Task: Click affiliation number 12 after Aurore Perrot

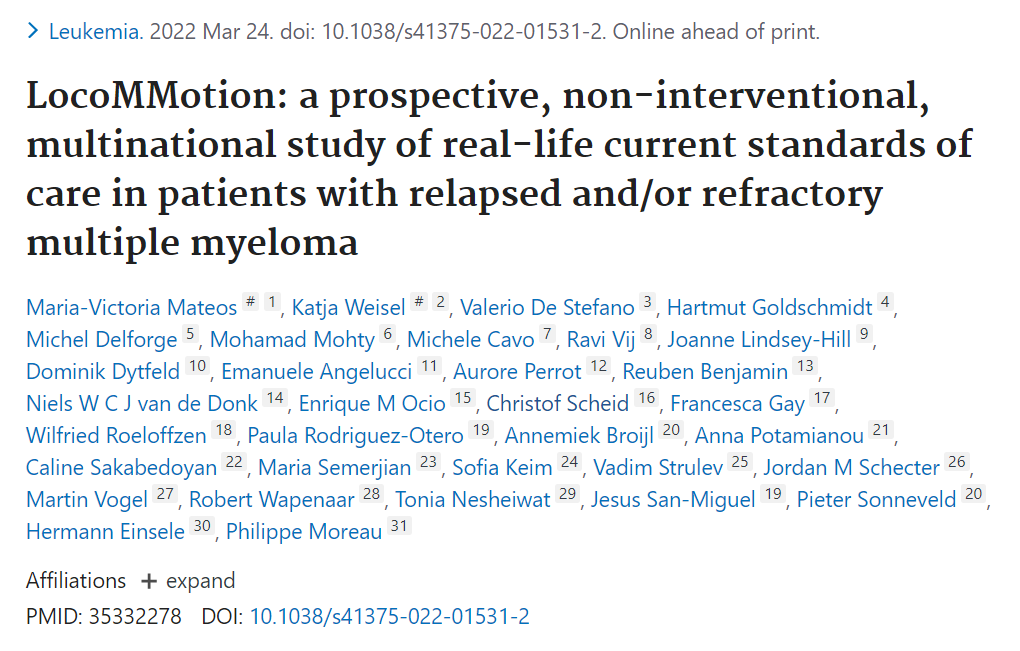Action: (x=598, y=365)
